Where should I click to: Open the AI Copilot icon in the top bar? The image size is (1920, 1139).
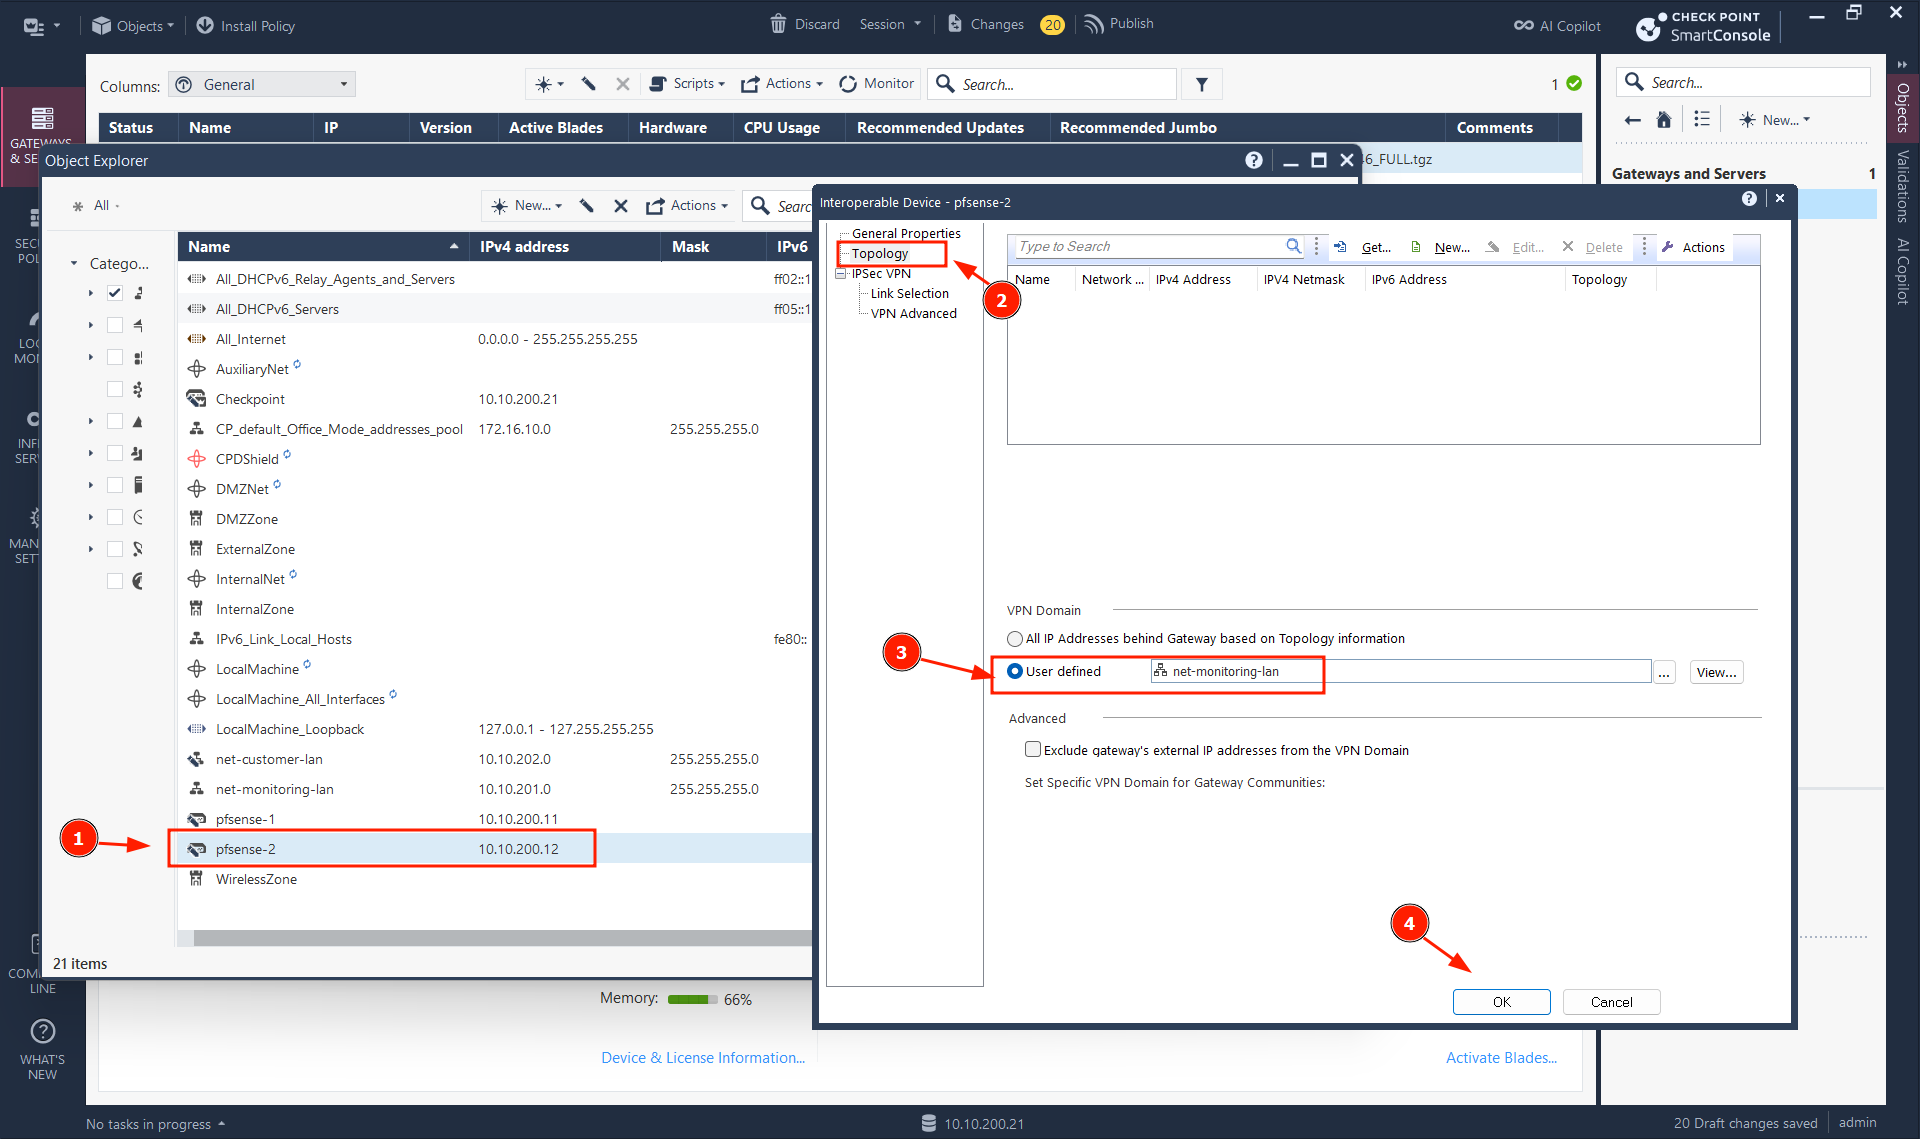(1523, 26)
